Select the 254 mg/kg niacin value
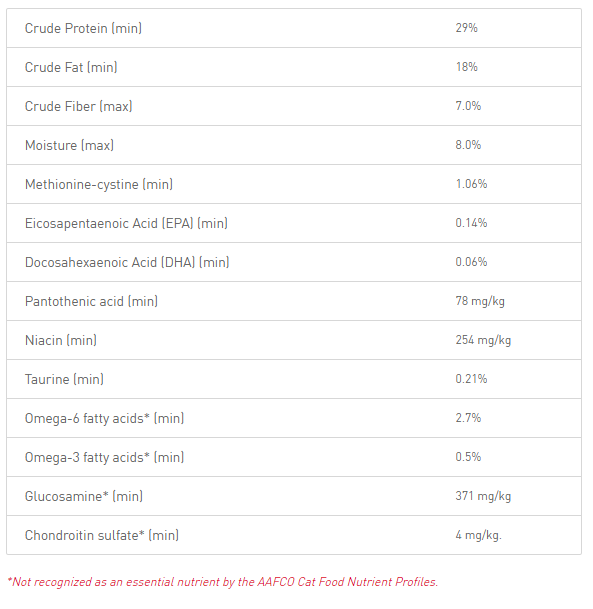 483,340
